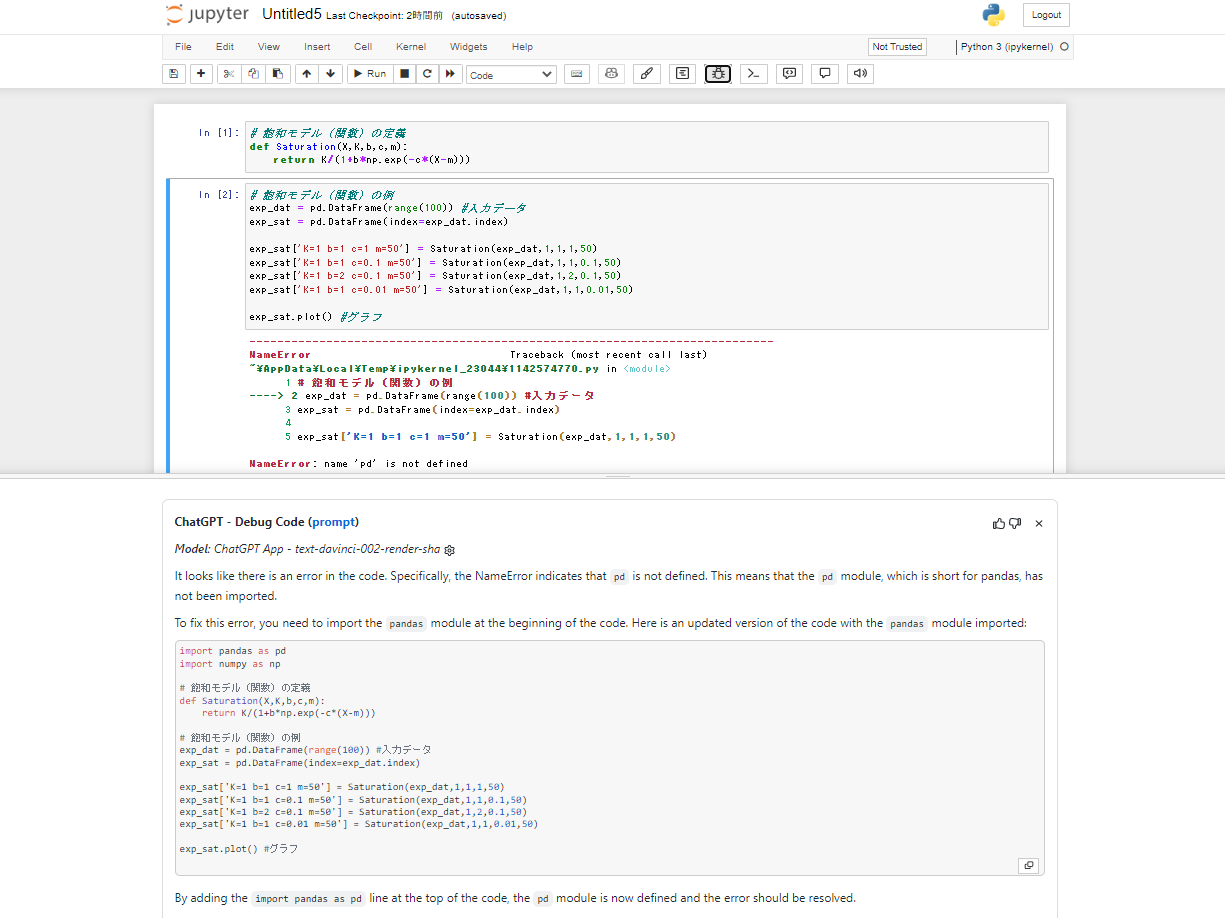Viewport: 1225px width, 918px height.
Task: Toggle the Not Trusted notebook status
Action: 897,47
